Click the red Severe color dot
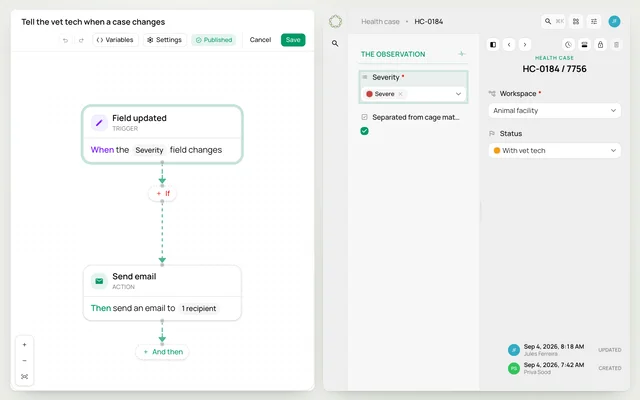640x400 pixels. tap(369, 94)
